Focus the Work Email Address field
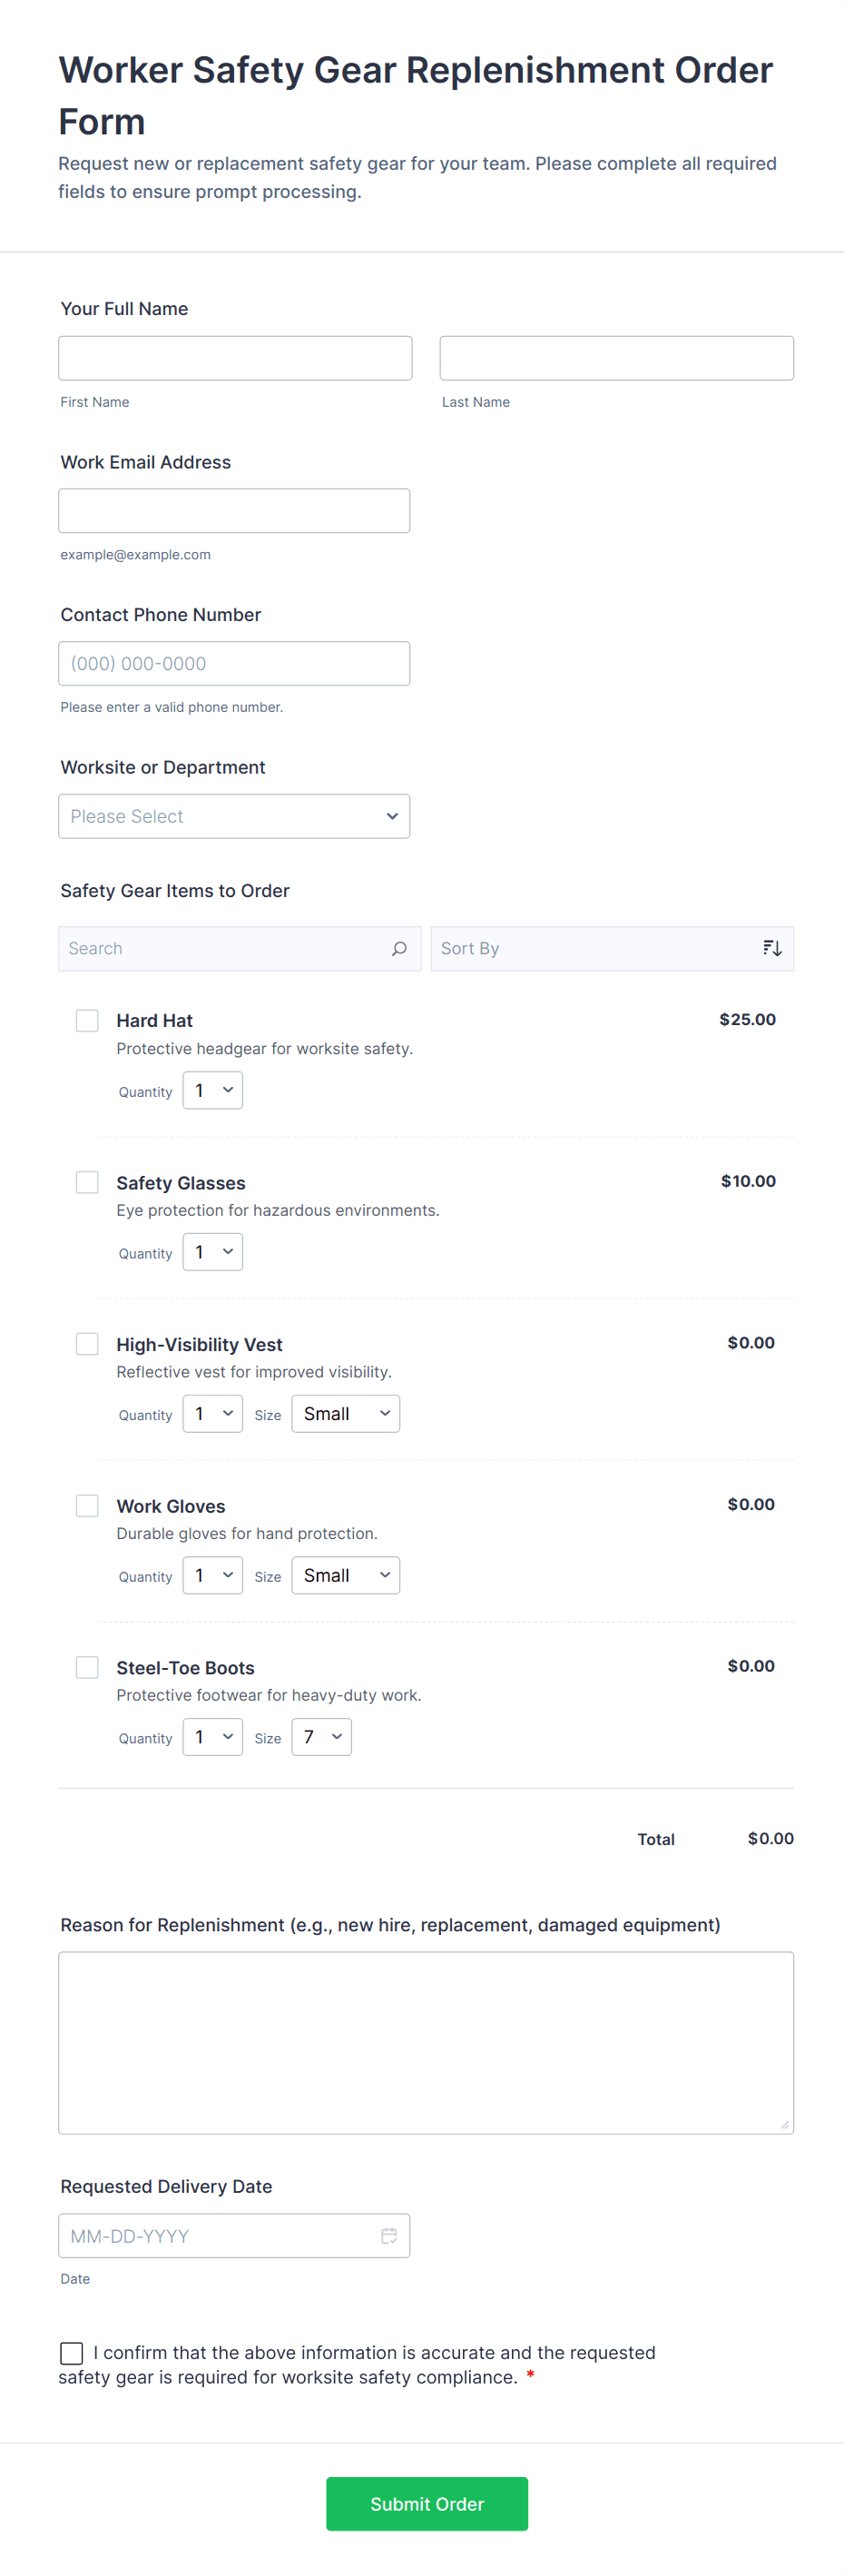 tap(234, 511)
